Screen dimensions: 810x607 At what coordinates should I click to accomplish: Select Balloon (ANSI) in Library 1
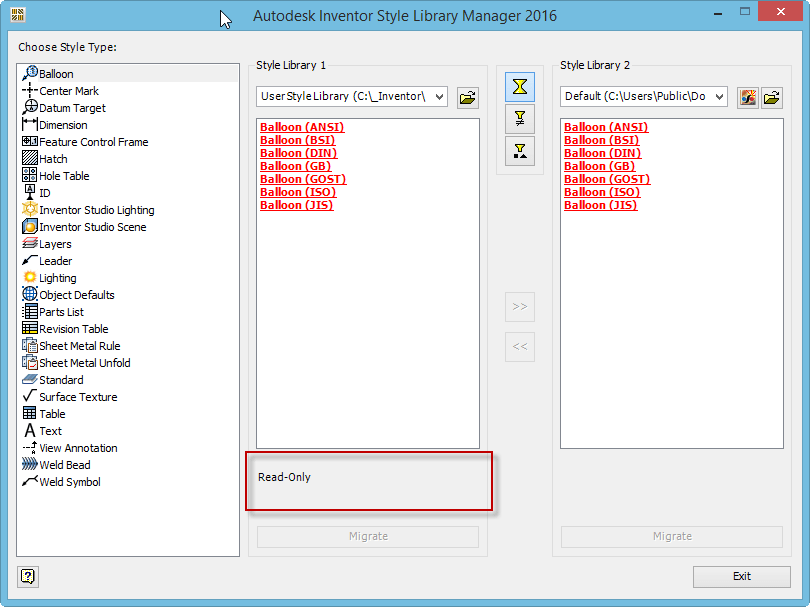302,127
